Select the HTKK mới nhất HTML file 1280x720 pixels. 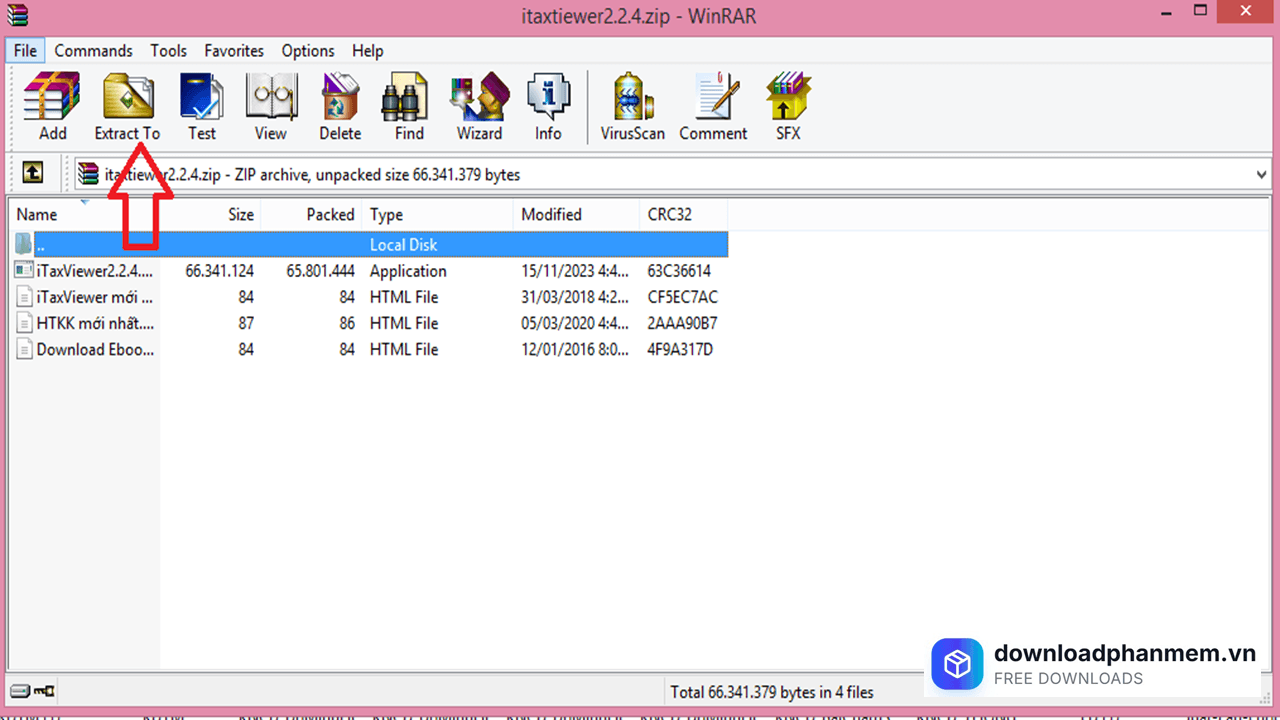pos(95,322)
